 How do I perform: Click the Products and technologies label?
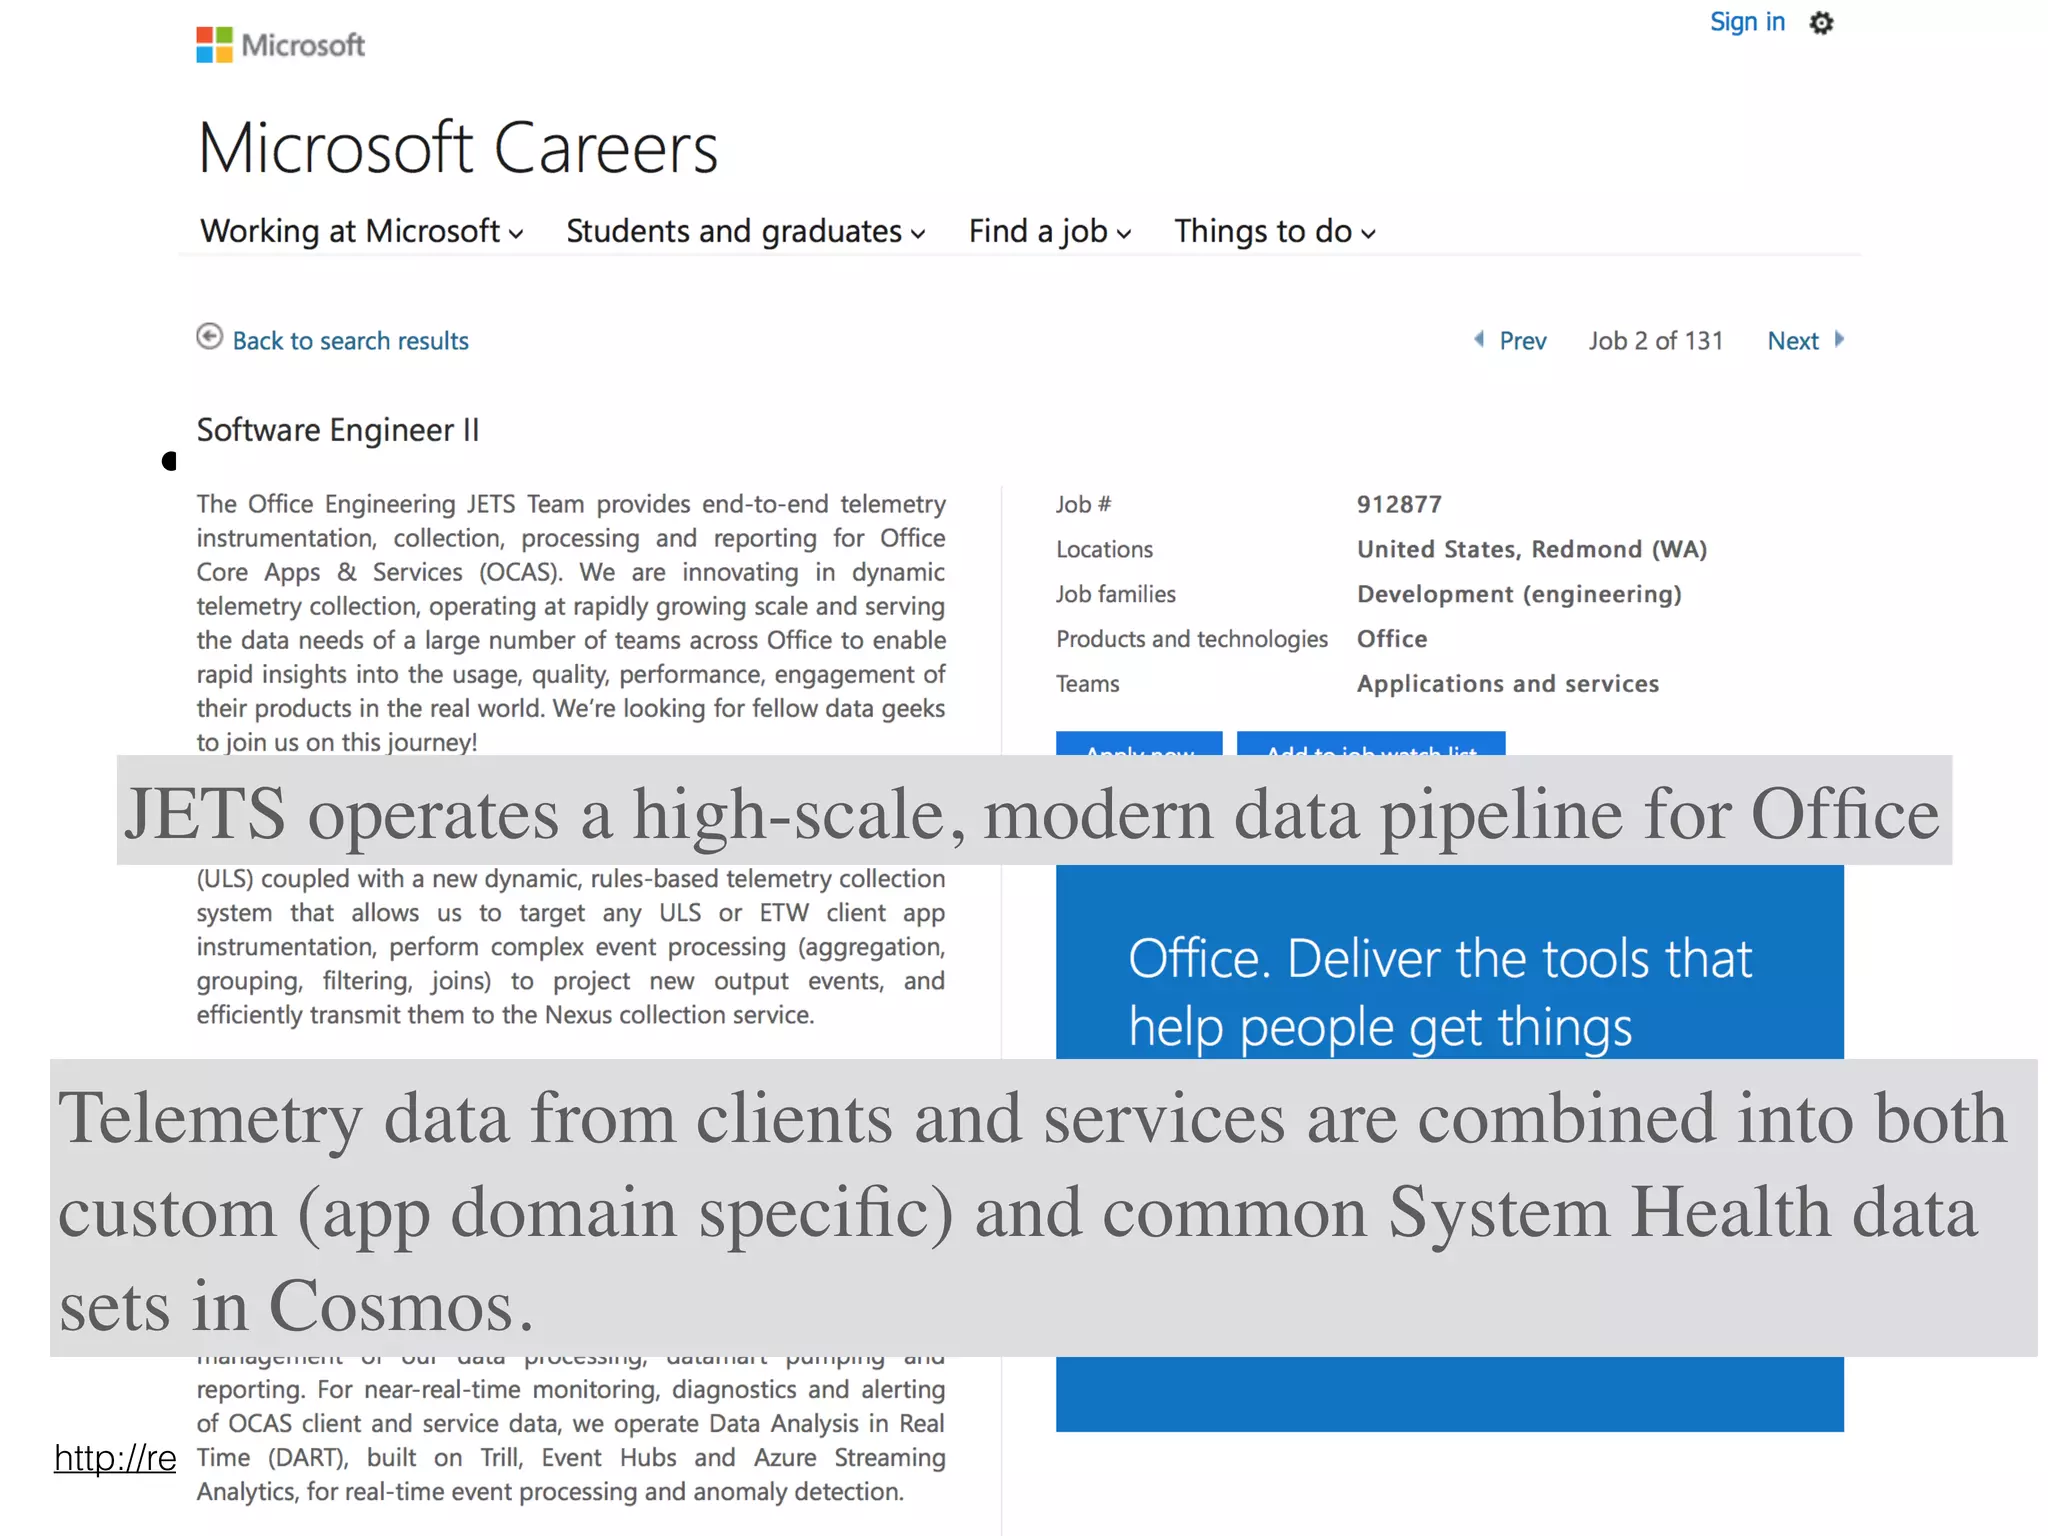(1192, 639)
